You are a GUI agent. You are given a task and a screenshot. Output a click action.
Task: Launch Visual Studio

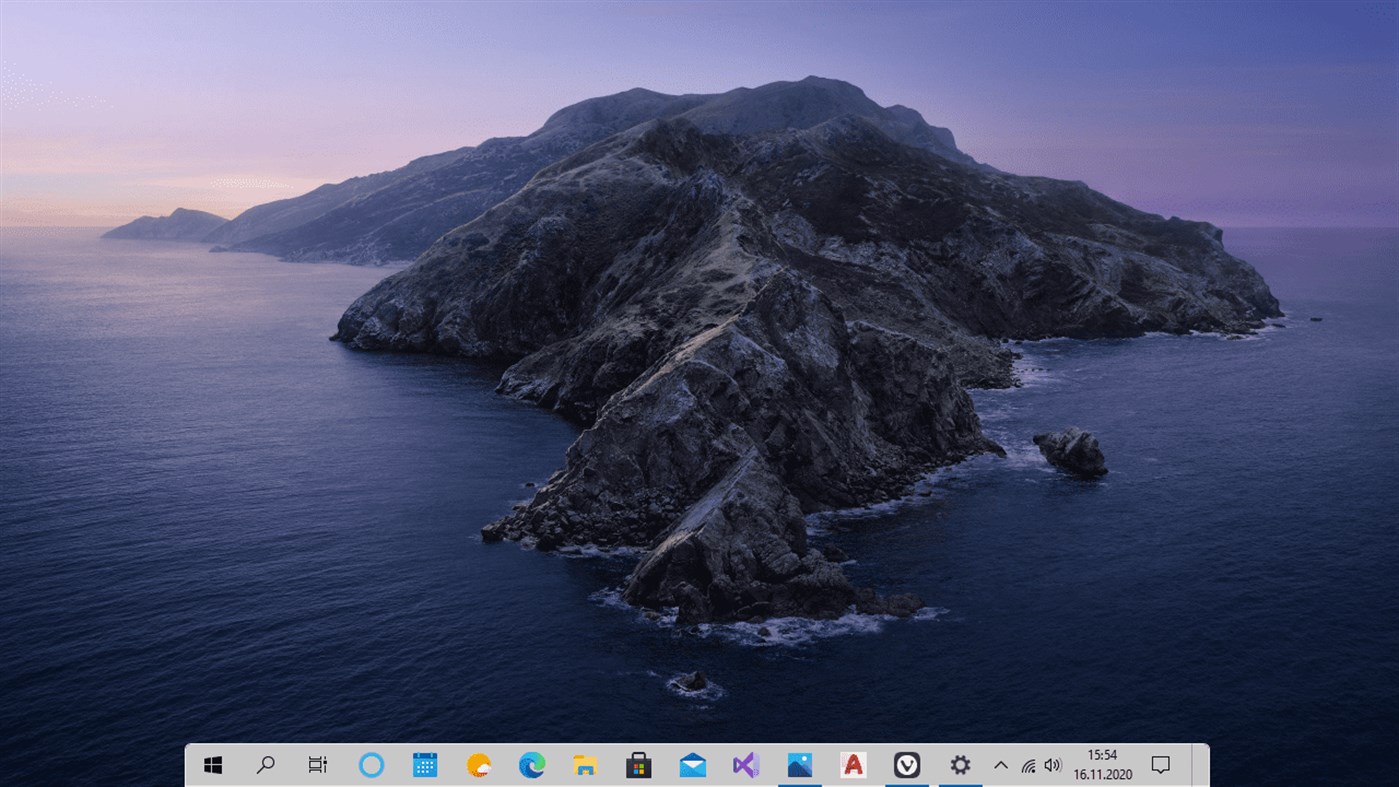click(x=745, y=764)
